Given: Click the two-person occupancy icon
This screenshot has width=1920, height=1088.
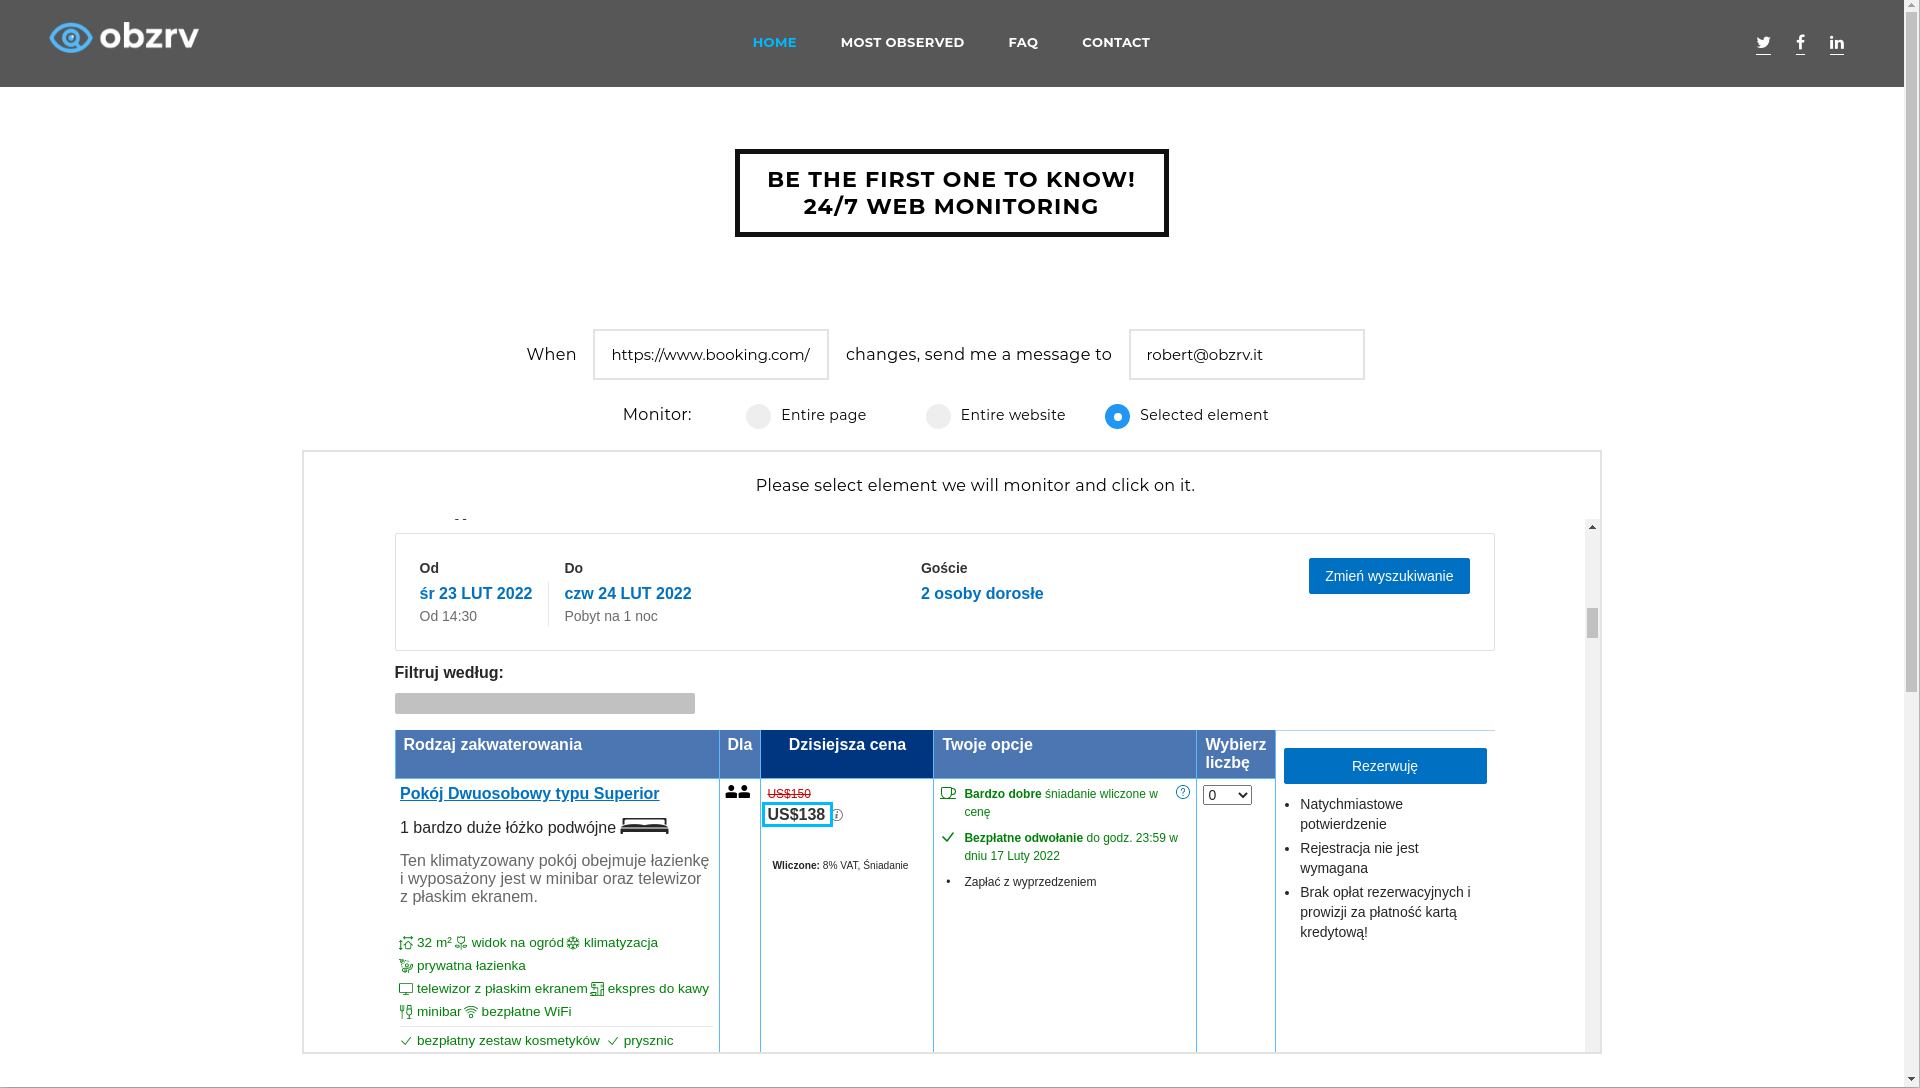Looking at the screenshot, I should point(738,792).
